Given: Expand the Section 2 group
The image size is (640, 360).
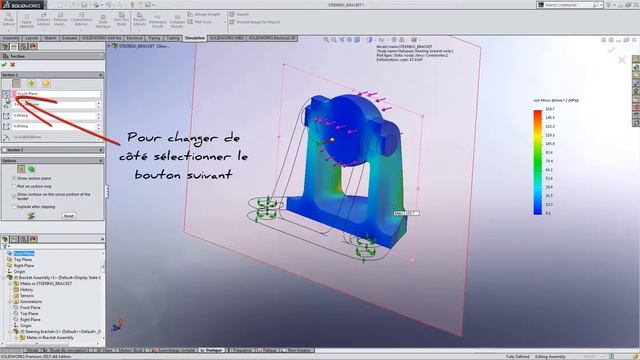Looking at the screenshot, I should pos(101,150).
